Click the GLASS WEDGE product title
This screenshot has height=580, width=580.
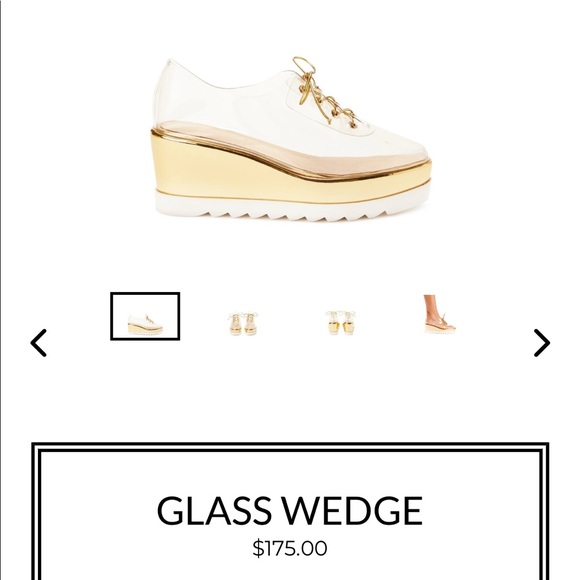pos(290,511)
